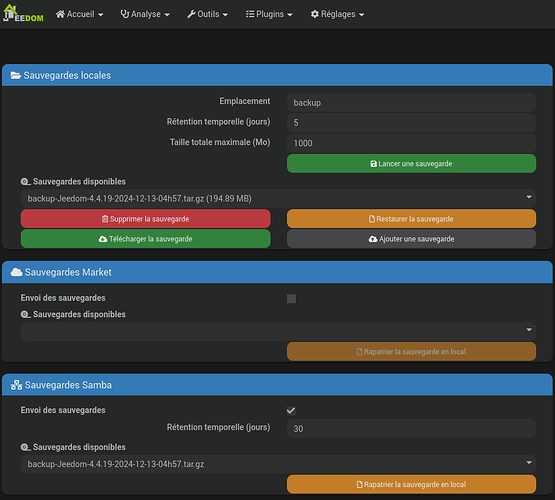Viewport: 555px width, 500px height.
Task: Click the wrench icon in the Outils menu
Action: click(191, 14)
